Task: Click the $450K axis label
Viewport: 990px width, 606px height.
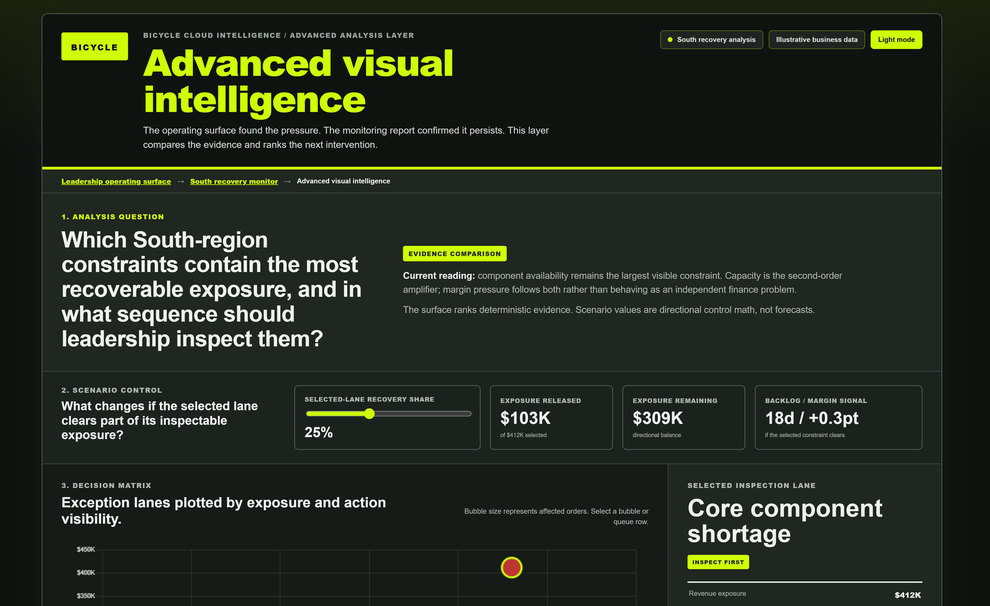Action: 85,549
